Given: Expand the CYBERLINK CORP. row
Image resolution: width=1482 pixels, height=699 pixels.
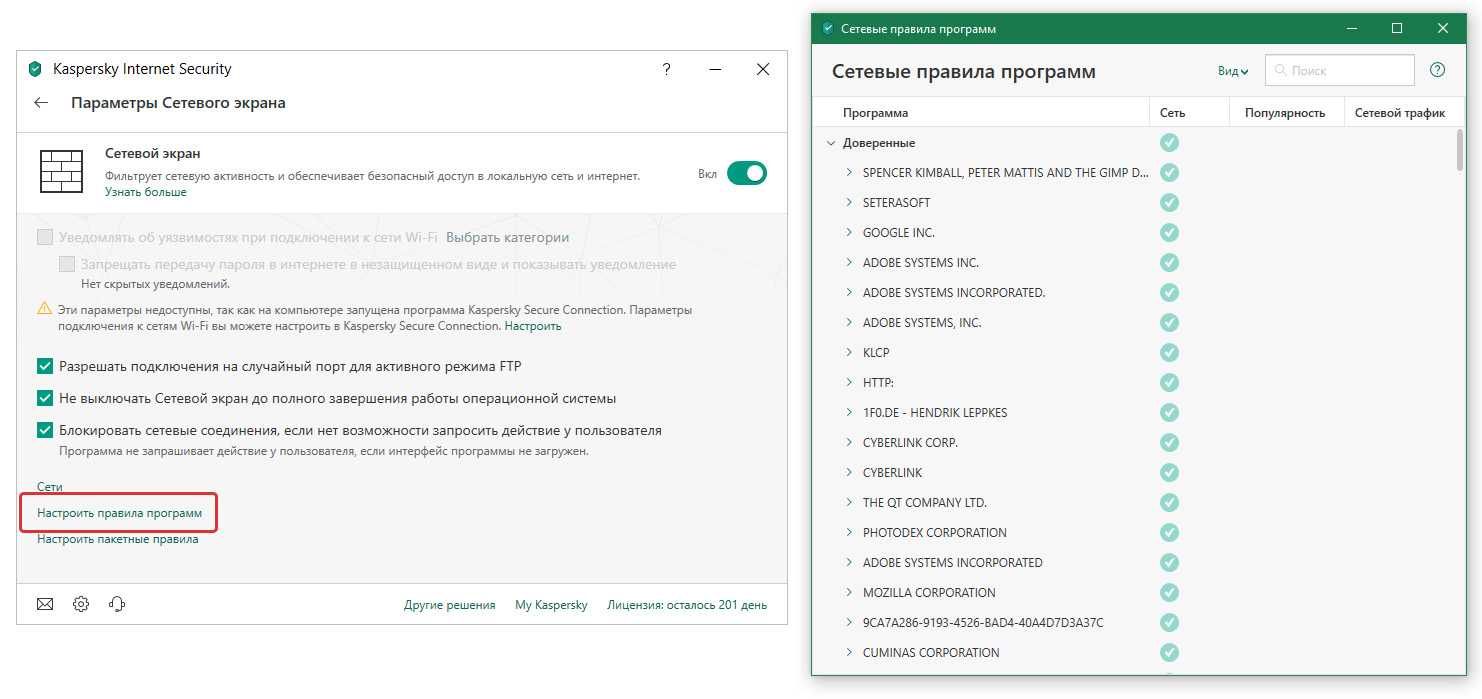Looking at the screenshot, I should [850, 442].
